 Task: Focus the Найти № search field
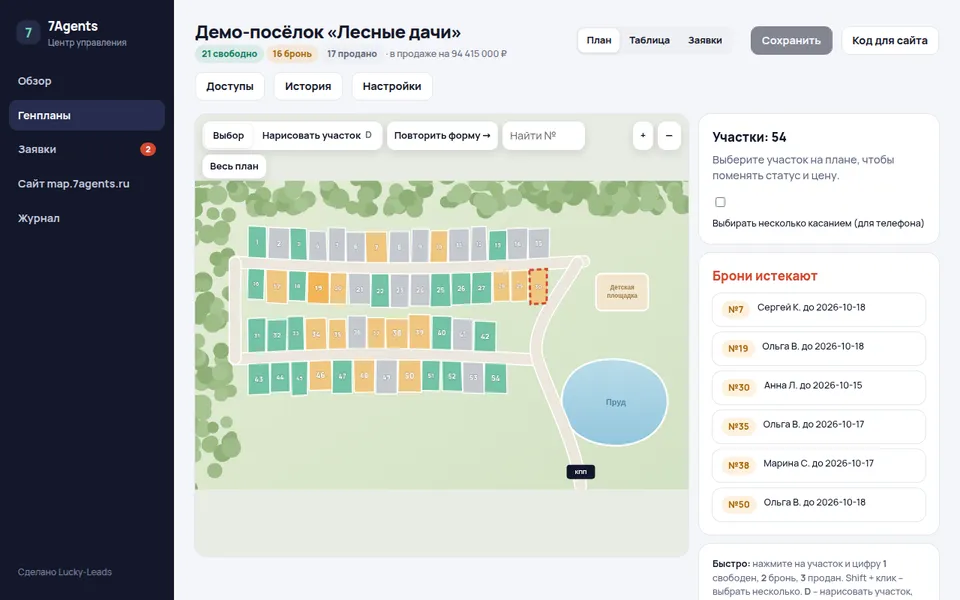(544, 135)
